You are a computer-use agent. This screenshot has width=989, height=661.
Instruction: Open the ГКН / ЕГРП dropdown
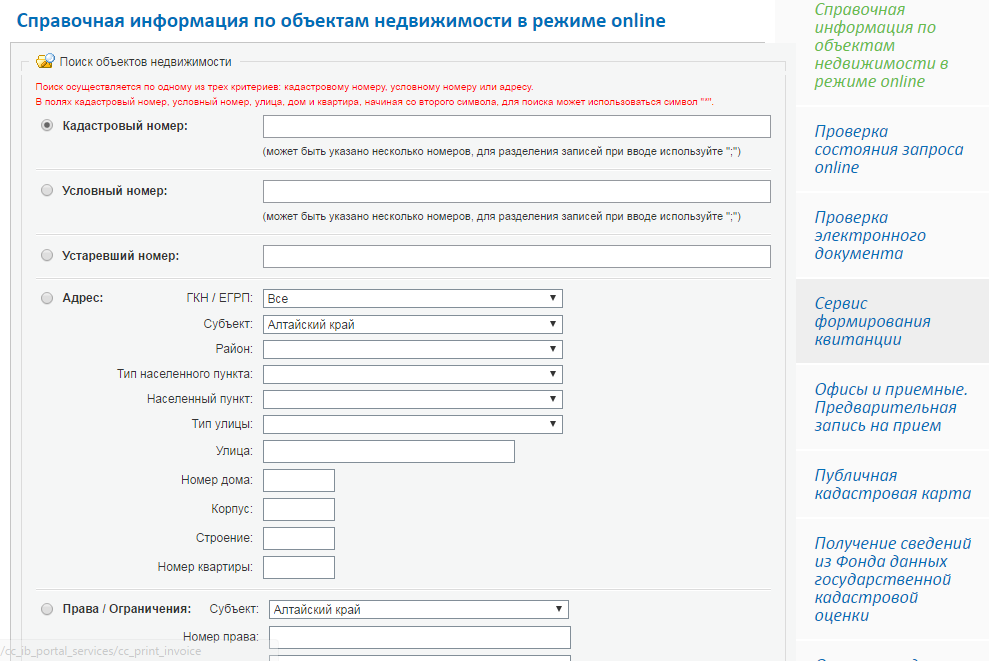tap(412, 299)
